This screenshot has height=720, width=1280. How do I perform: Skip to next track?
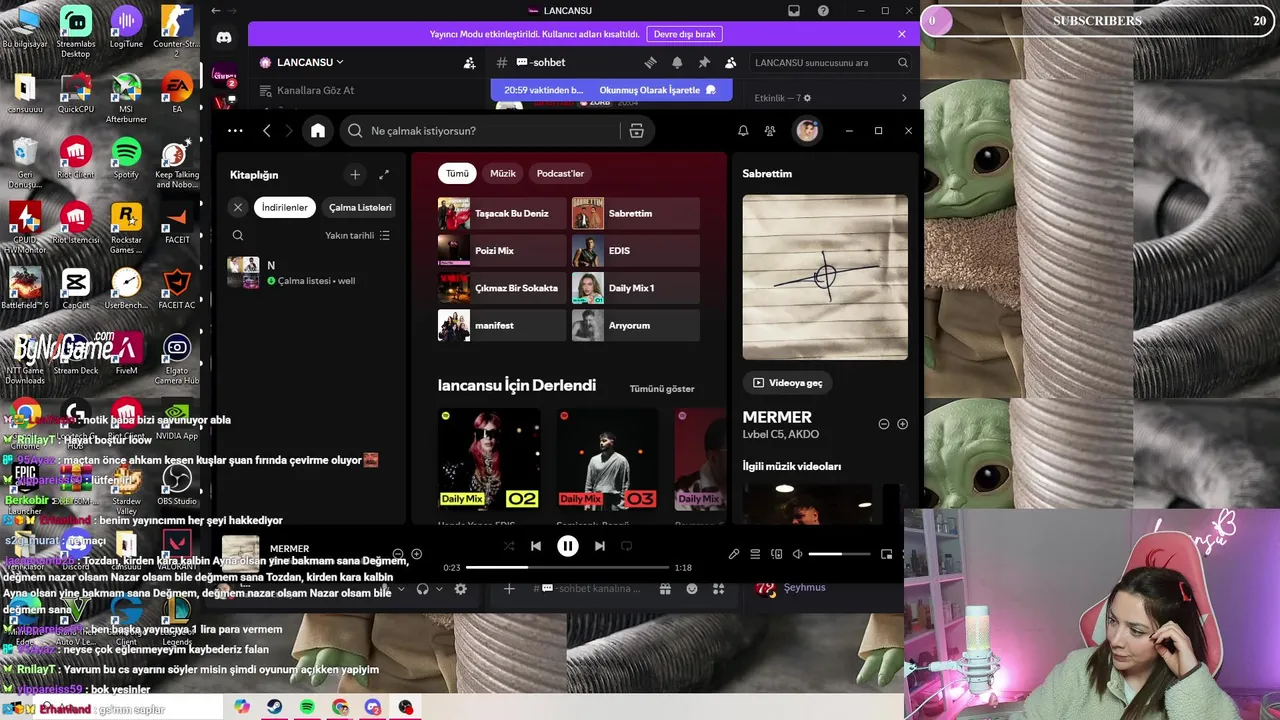click(600, 546)
